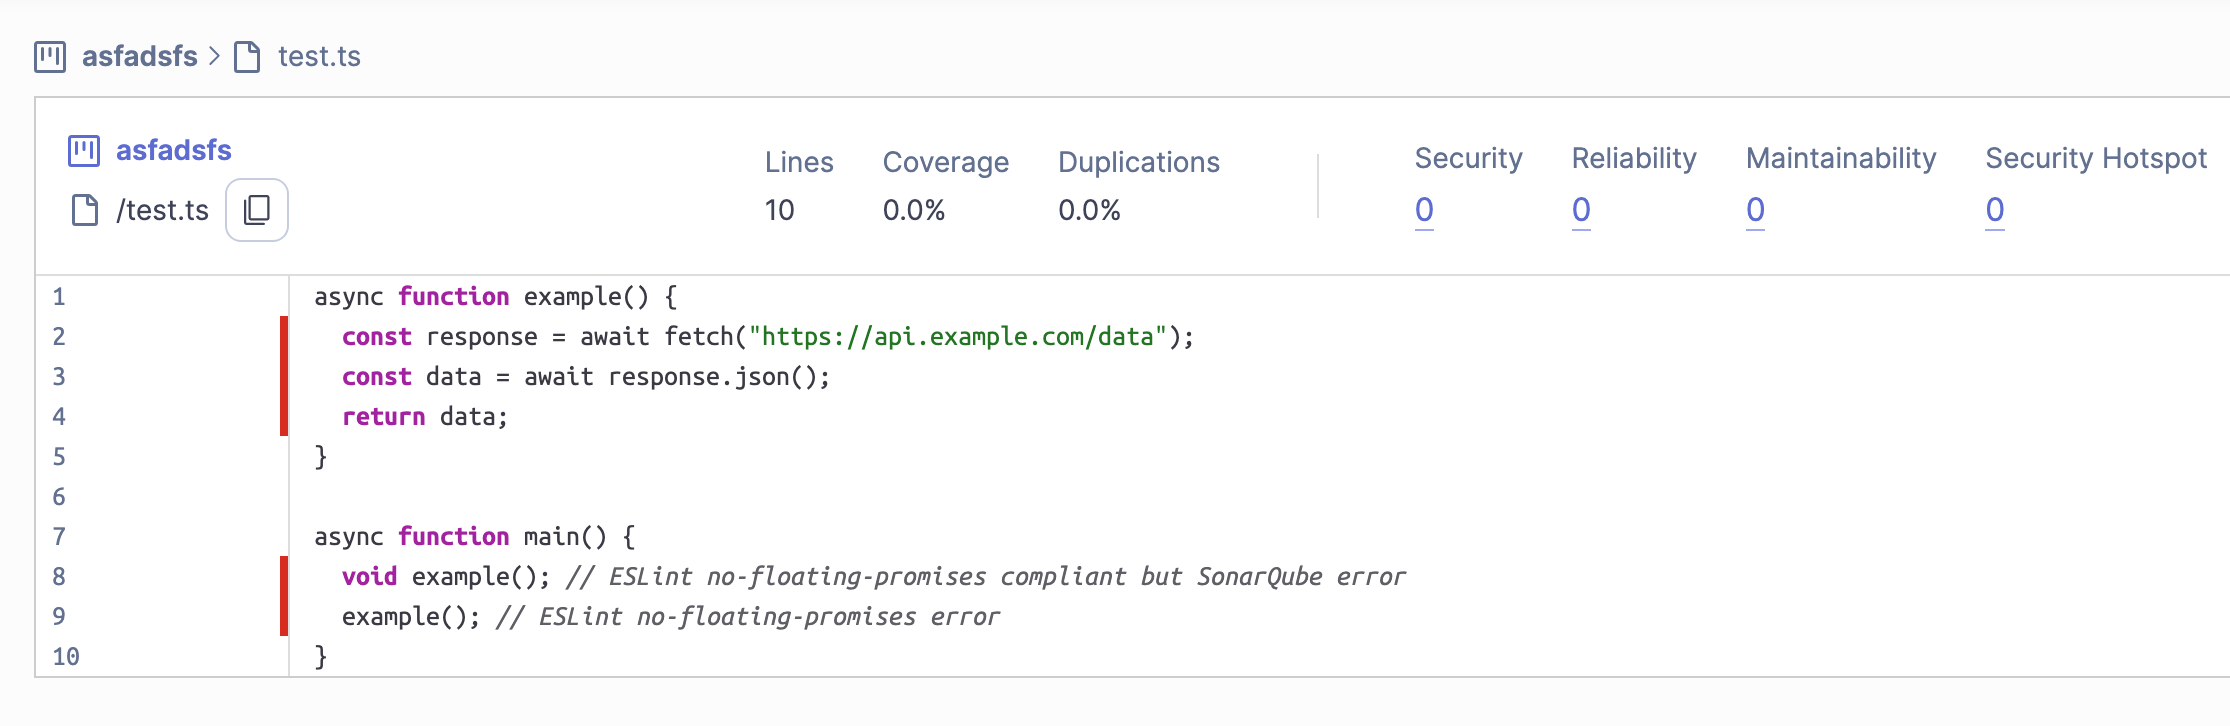Click test.ts in the breadcrumb
This screenshot has width=2230, height=726.
point(319,57)
